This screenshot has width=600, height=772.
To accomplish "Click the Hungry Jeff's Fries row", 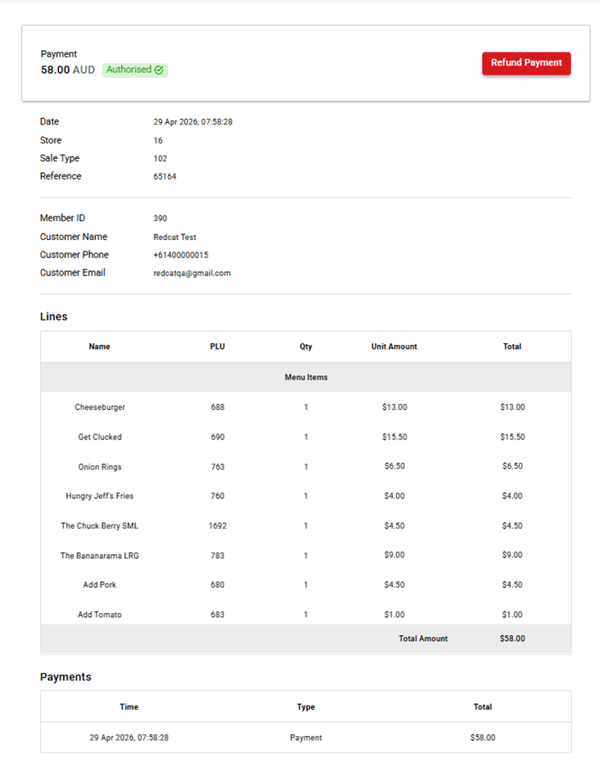I will click(x=100, y=496).
